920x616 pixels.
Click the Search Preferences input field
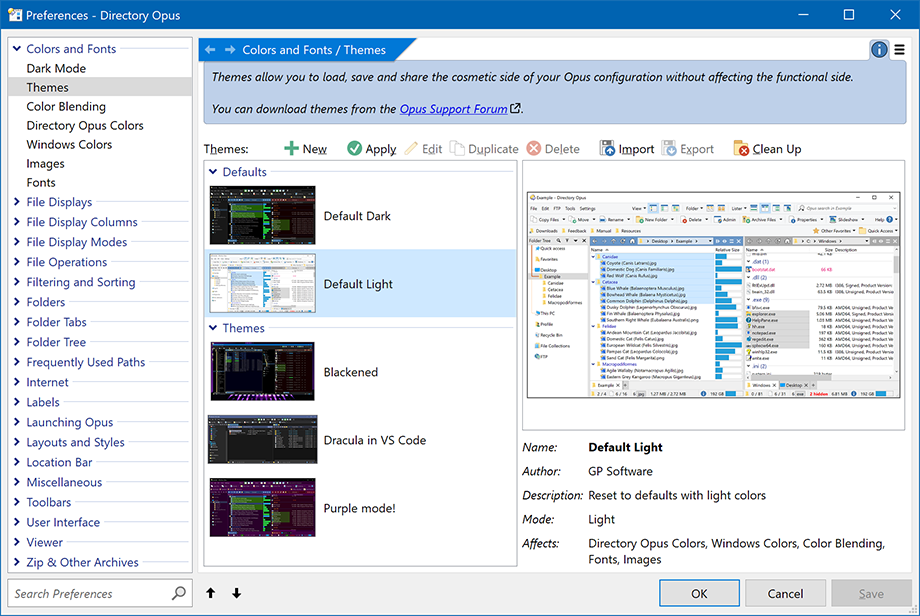pos(100,593)
